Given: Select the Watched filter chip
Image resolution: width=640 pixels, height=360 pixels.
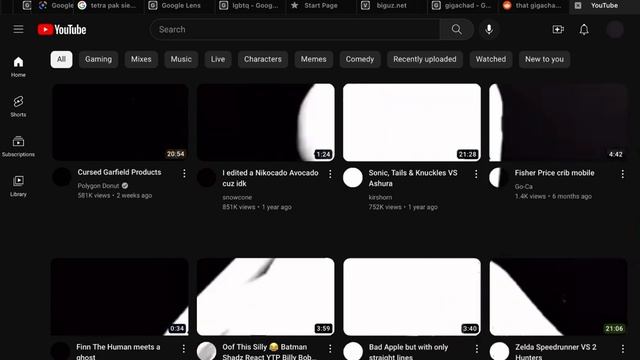Looking at the screenshot, I should click(x=491, y=59).
